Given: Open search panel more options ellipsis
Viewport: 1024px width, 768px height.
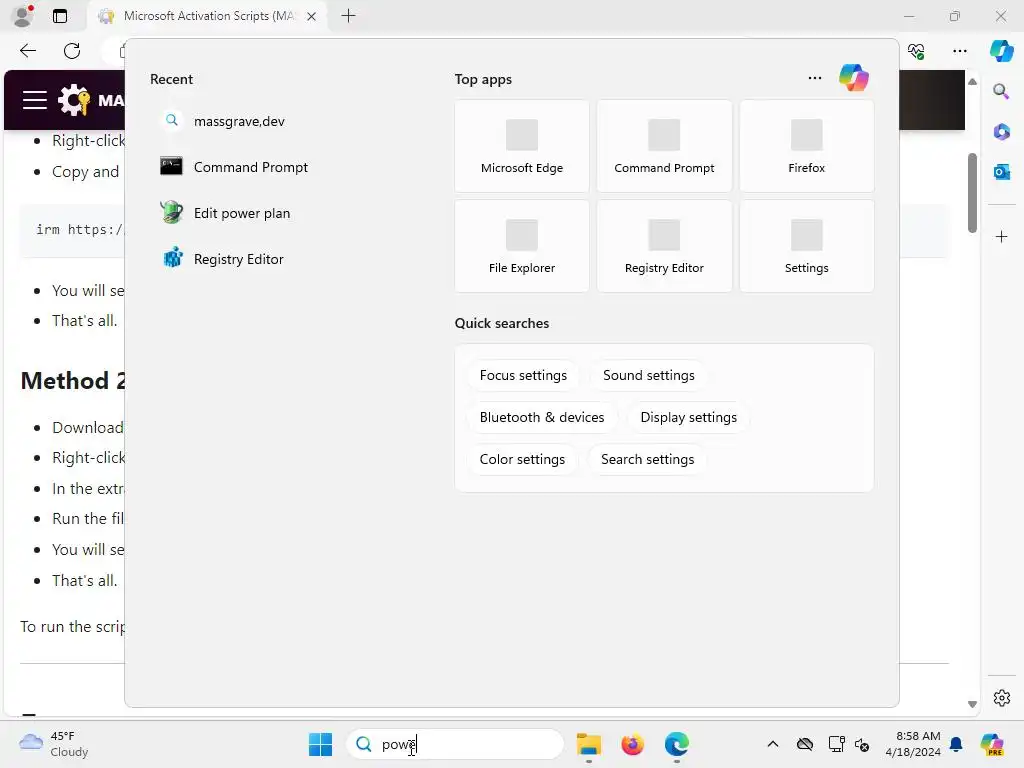Looking at the screenshot, I should pyautogui.click(x=814, y=78).
